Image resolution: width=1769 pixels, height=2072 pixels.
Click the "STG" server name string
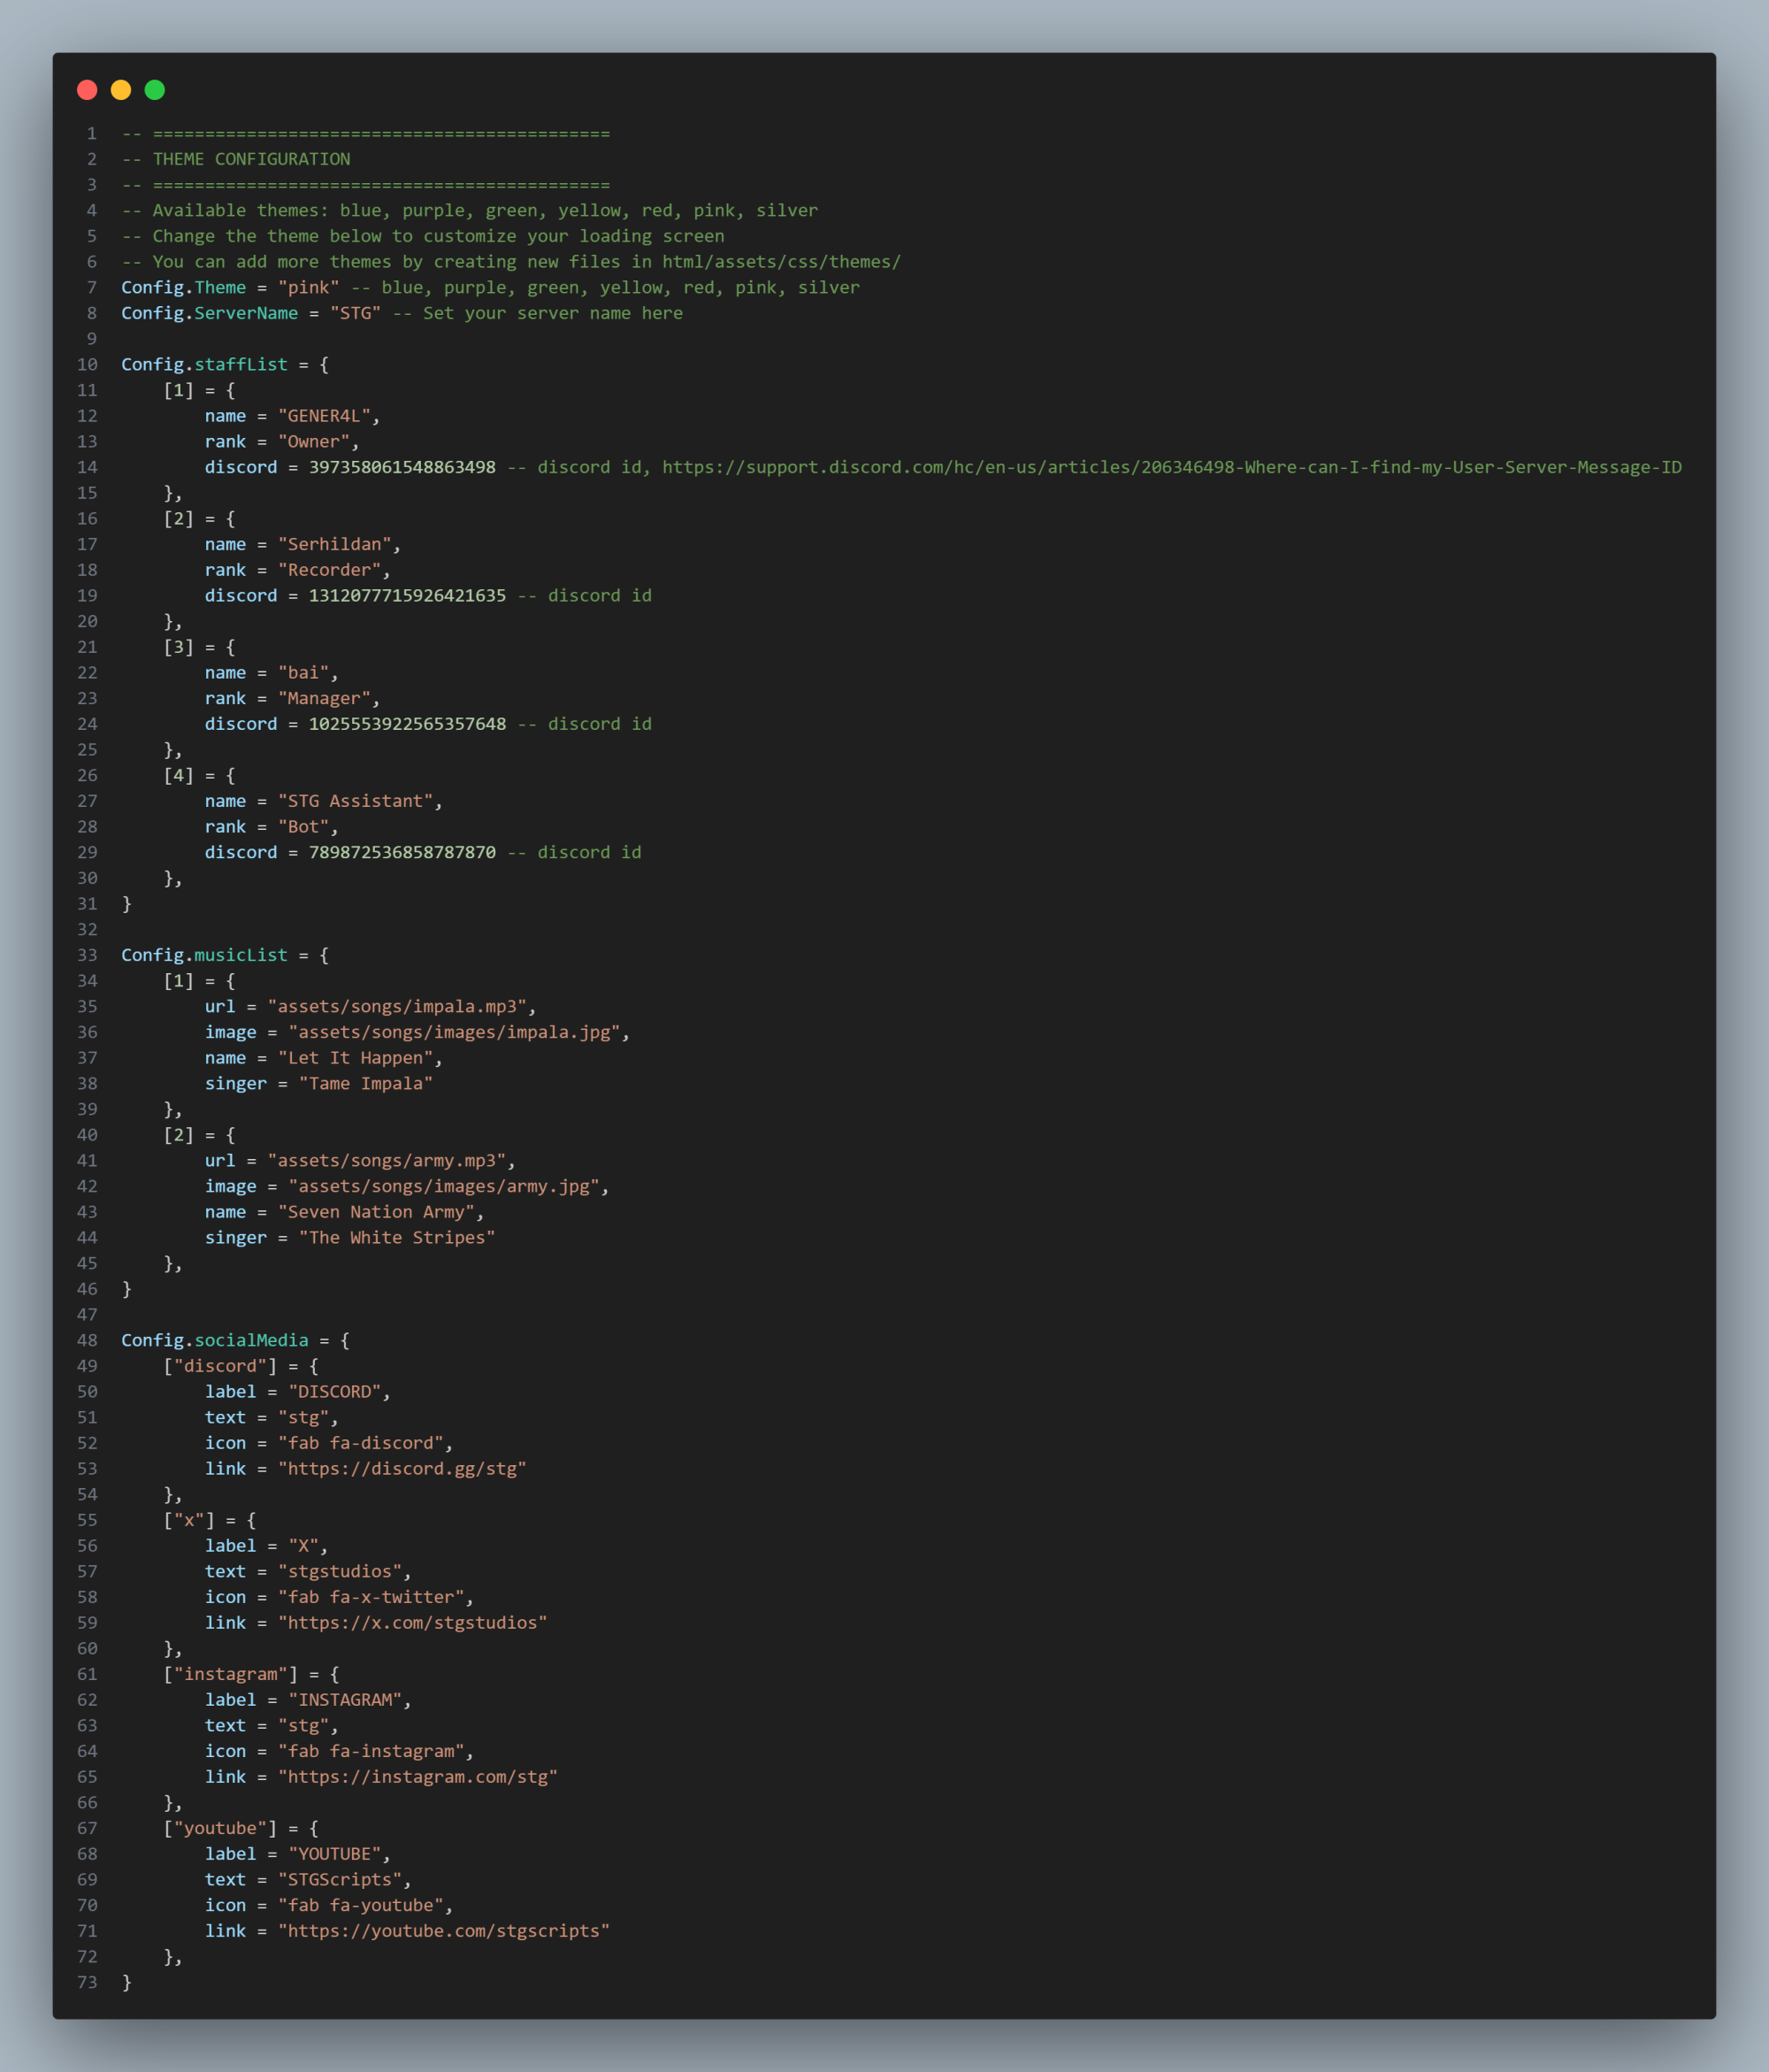(355, 313)
